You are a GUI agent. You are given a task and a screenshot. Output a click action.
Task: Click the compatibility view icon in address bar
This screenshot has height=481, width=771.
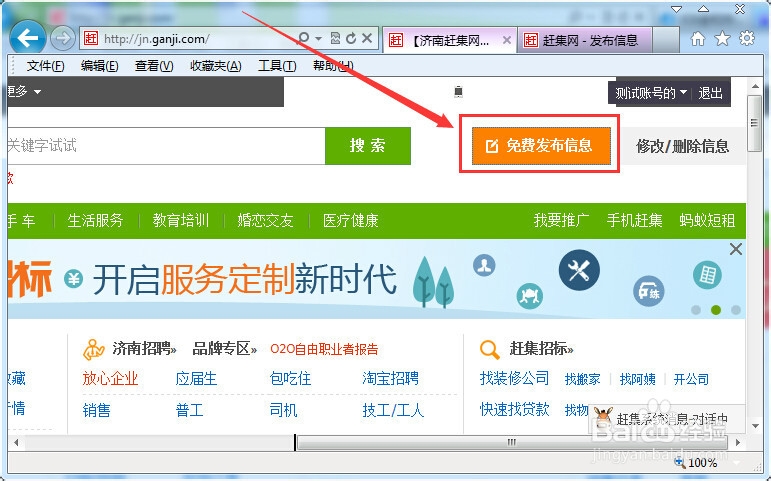click(x=335, y=38)
